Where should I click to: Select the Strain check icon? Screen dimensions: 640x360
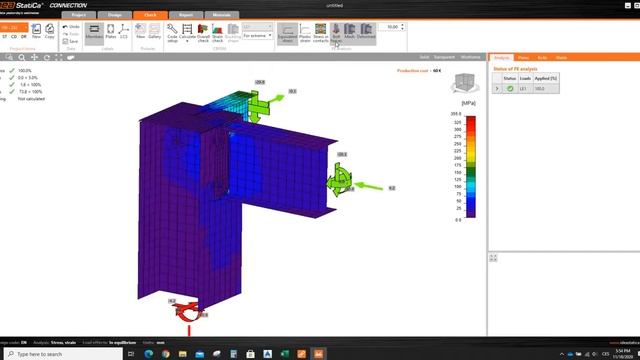click(218, 33)
